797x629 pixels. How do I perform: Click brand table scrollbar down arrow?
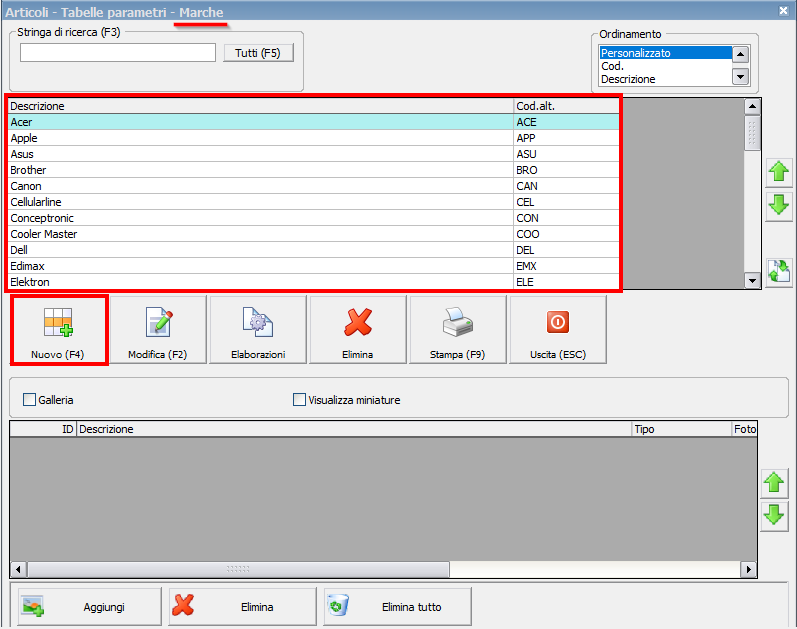click(x=752, y=280)
